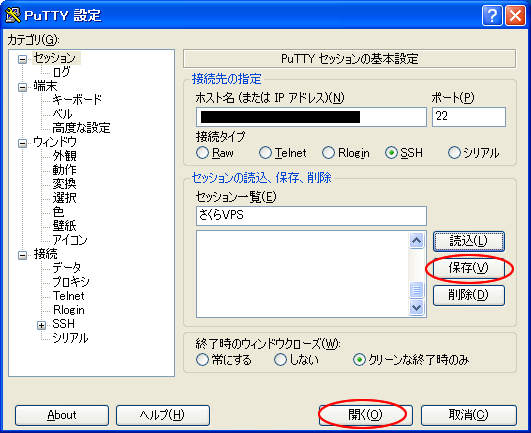
Task: Click the host name input field
Action: 311,117
